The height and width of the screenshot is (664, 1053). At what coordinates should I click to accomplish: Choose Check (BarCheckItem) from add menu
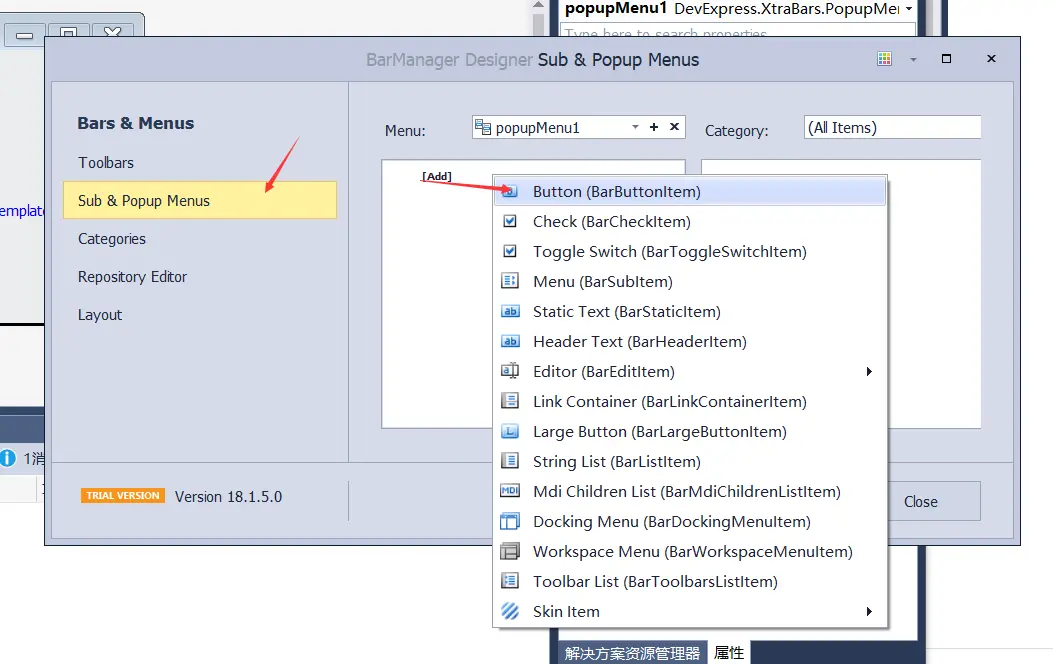click(690, 222)
